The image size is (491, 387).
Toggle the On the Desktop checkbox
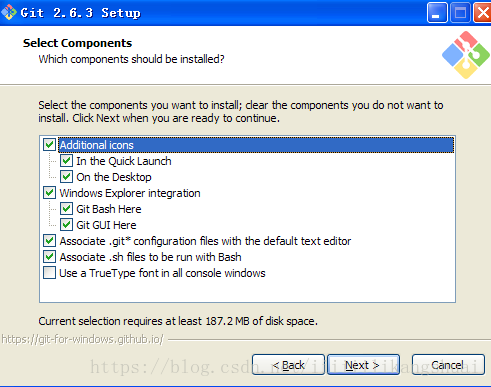[x=66, y=177]
